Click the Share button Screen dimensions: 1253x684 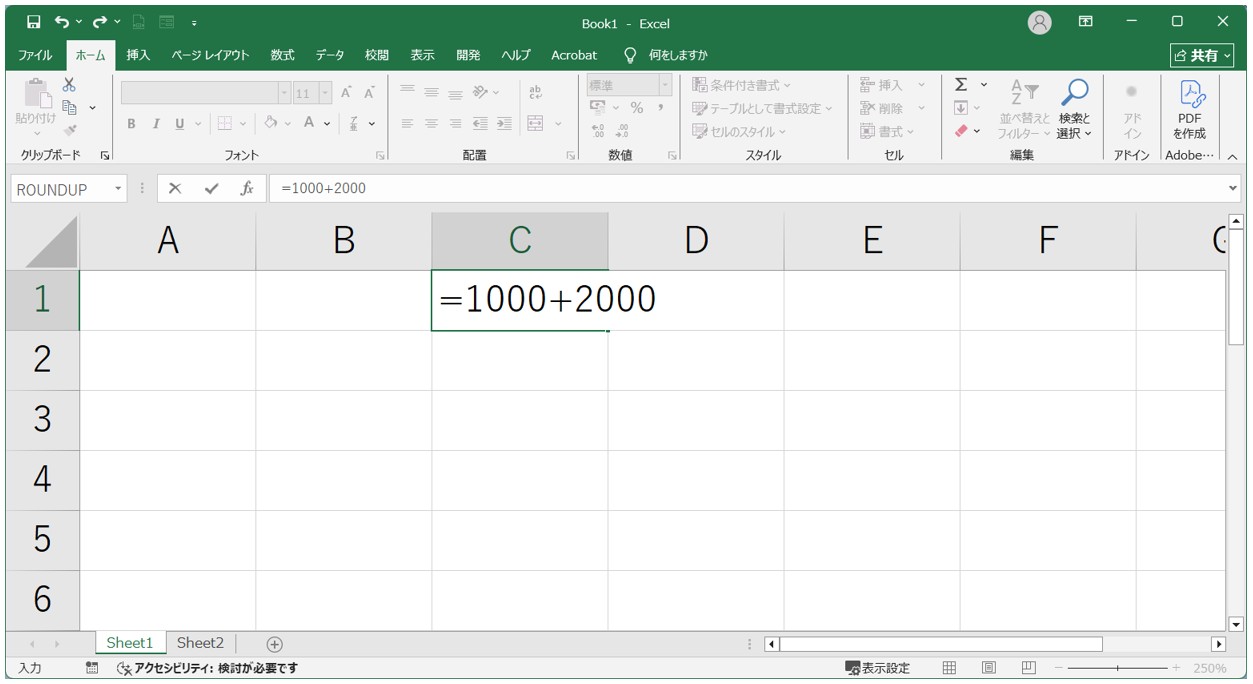pyautogui.click(x=1203, y=55)
